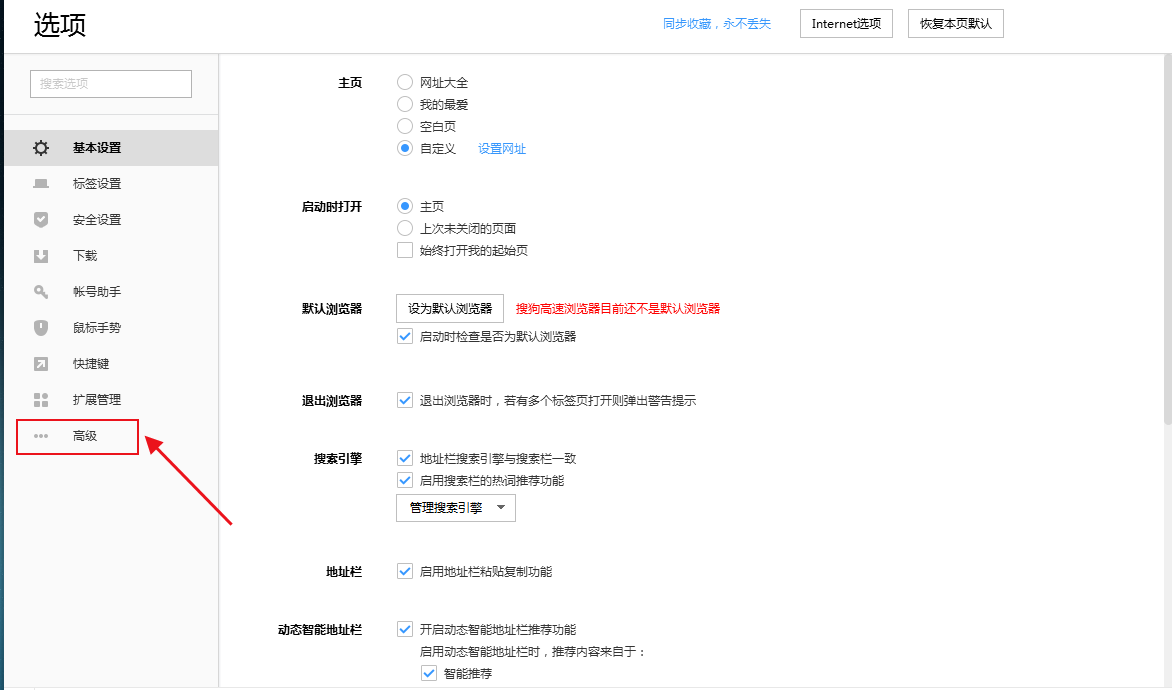Click the vertical scrollbar of options page

click(x=1168, y=239)
